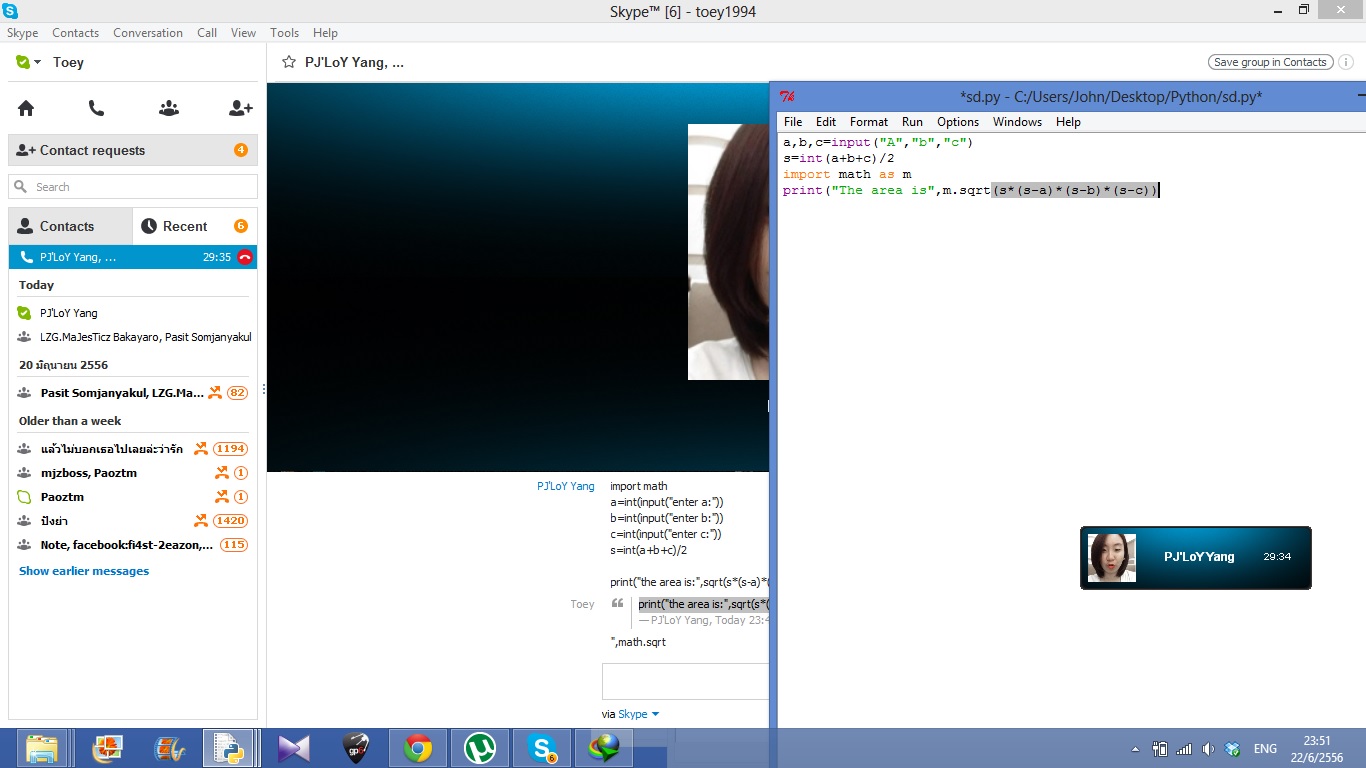Open the File menu in IDLE

pyautogui.click(x=793, y=122)
